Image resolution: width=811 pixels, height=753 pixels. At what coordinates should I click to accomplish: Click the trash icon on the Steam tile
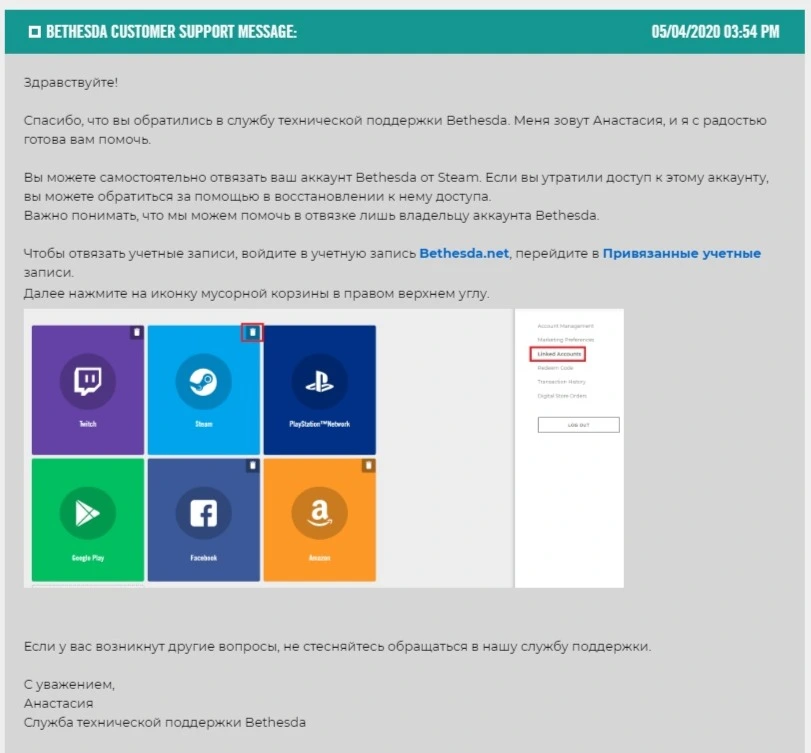tap(252, 332)
